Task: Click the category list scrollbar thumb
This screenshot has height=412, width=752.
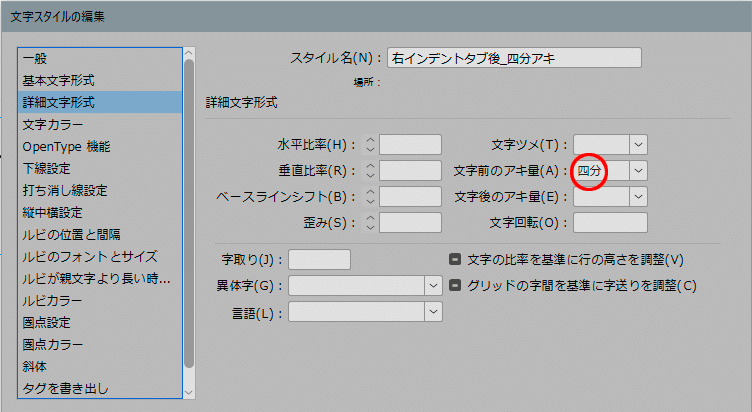Action: (189, 213)
